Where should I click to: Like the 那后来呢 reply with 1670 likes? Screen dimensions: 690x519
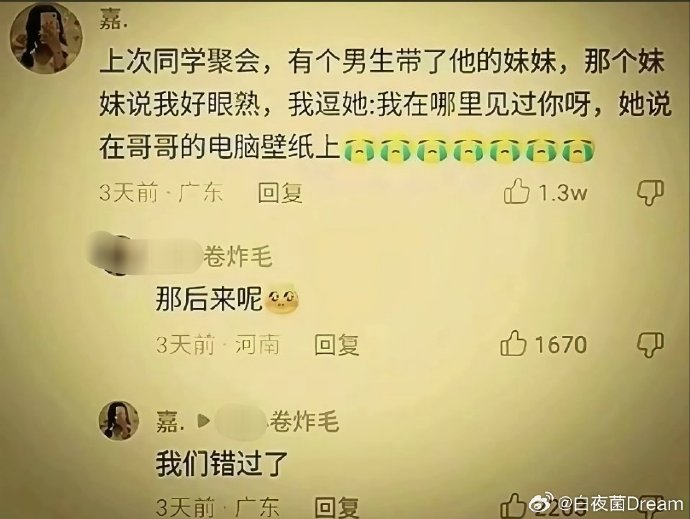click(x=514, y=343)
